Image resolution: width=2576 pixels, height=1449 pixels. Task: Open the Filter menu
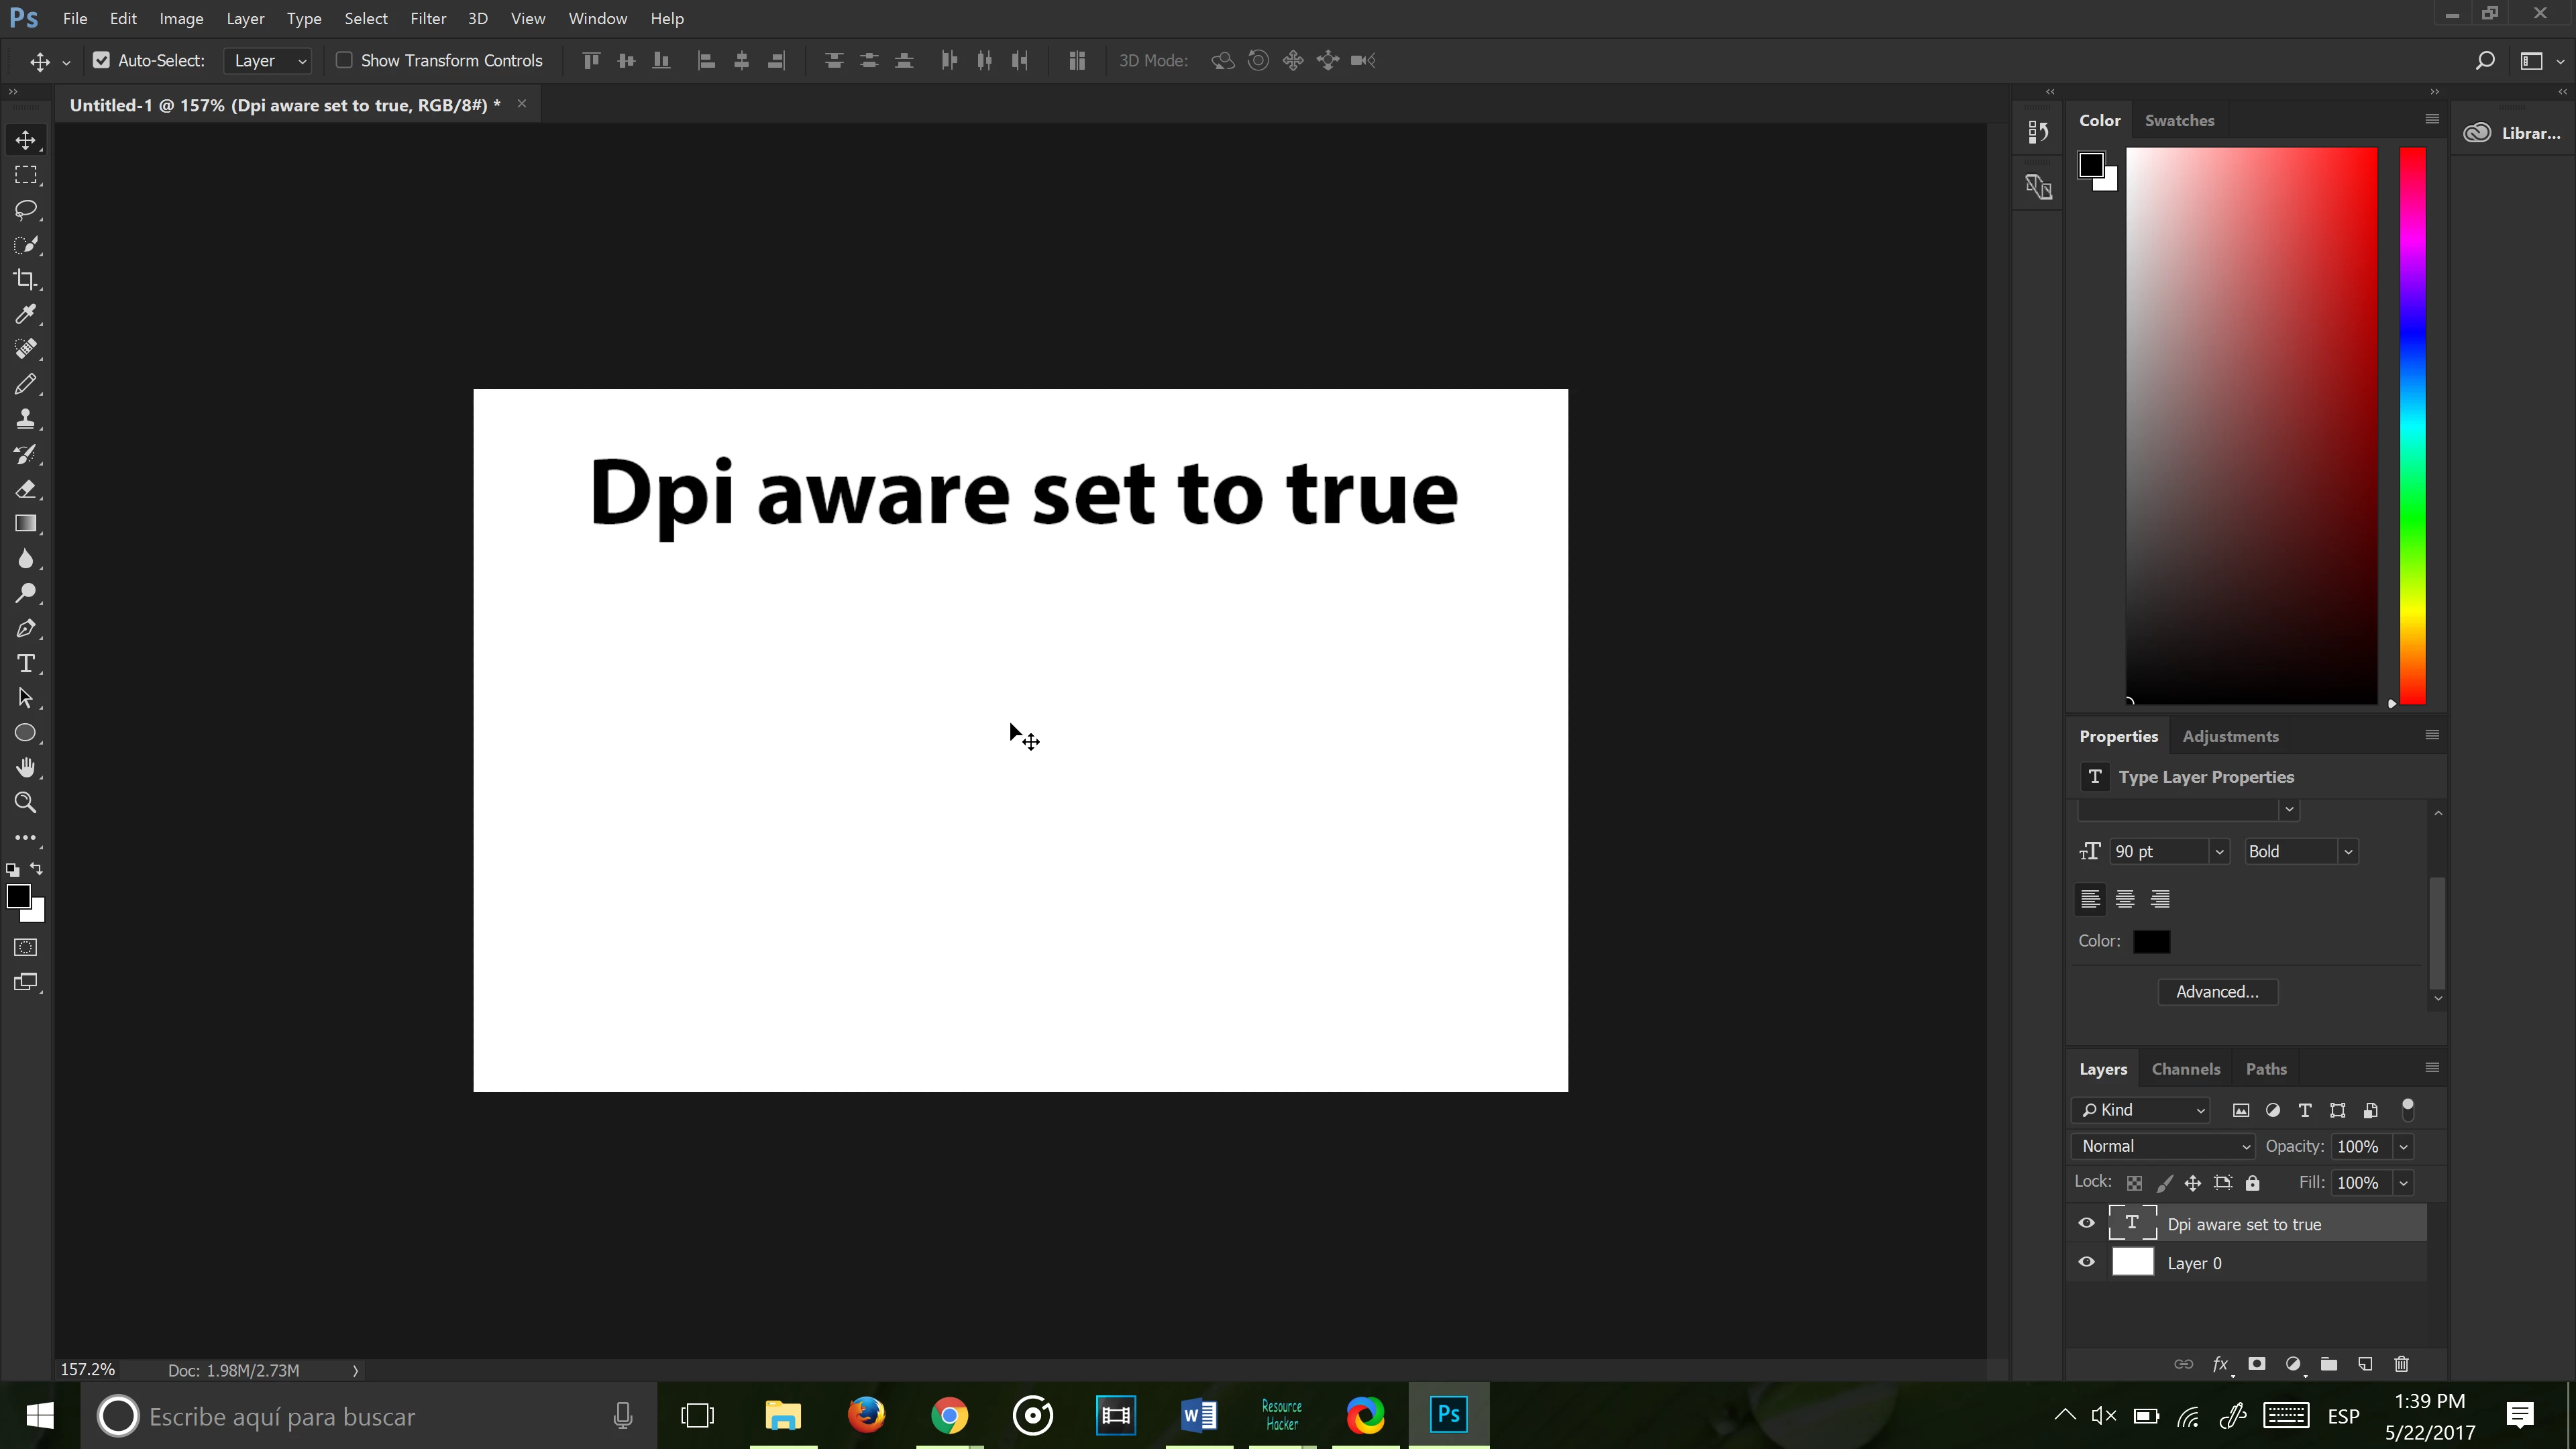(428, 19)
